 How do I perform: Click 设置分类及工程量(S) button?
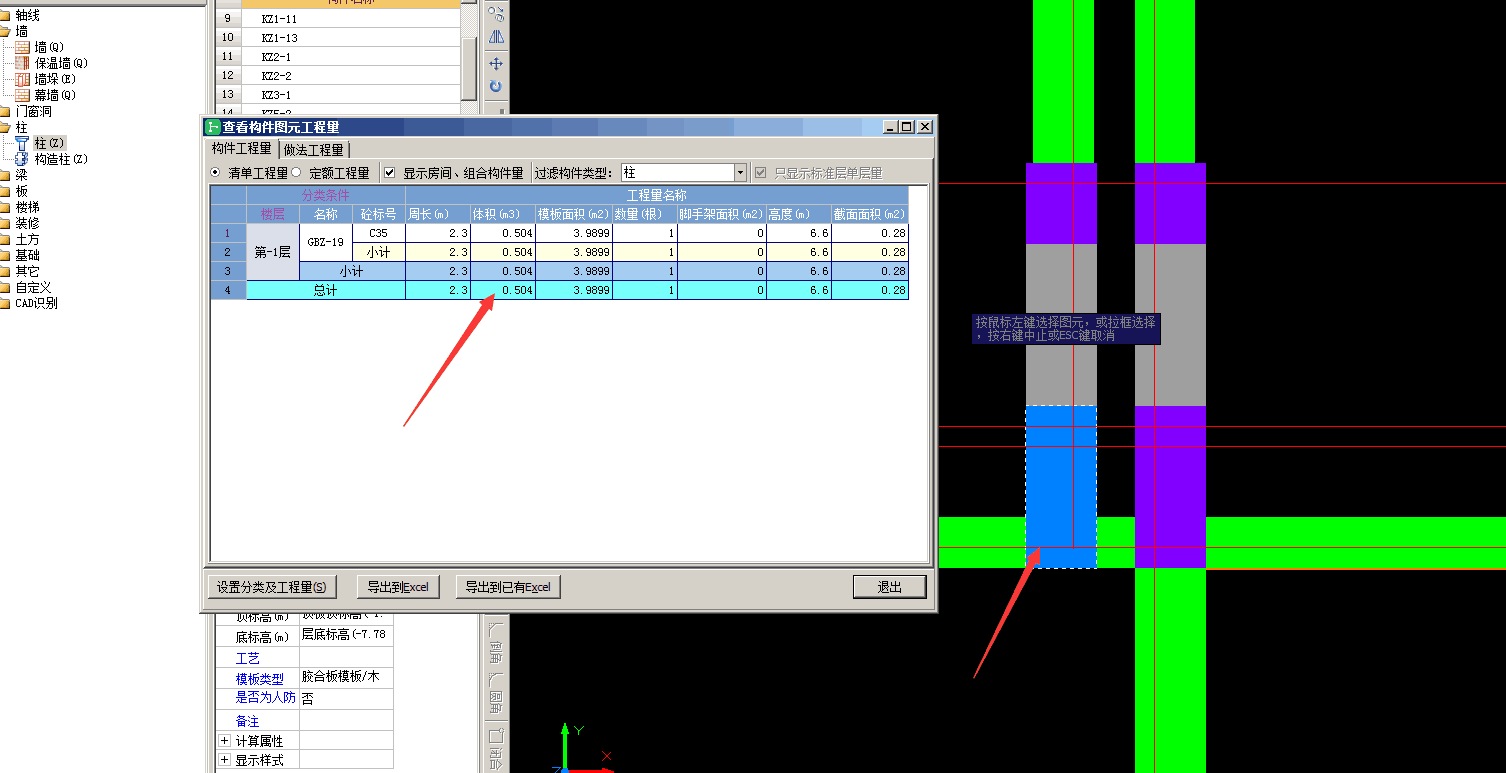(271, 587)
